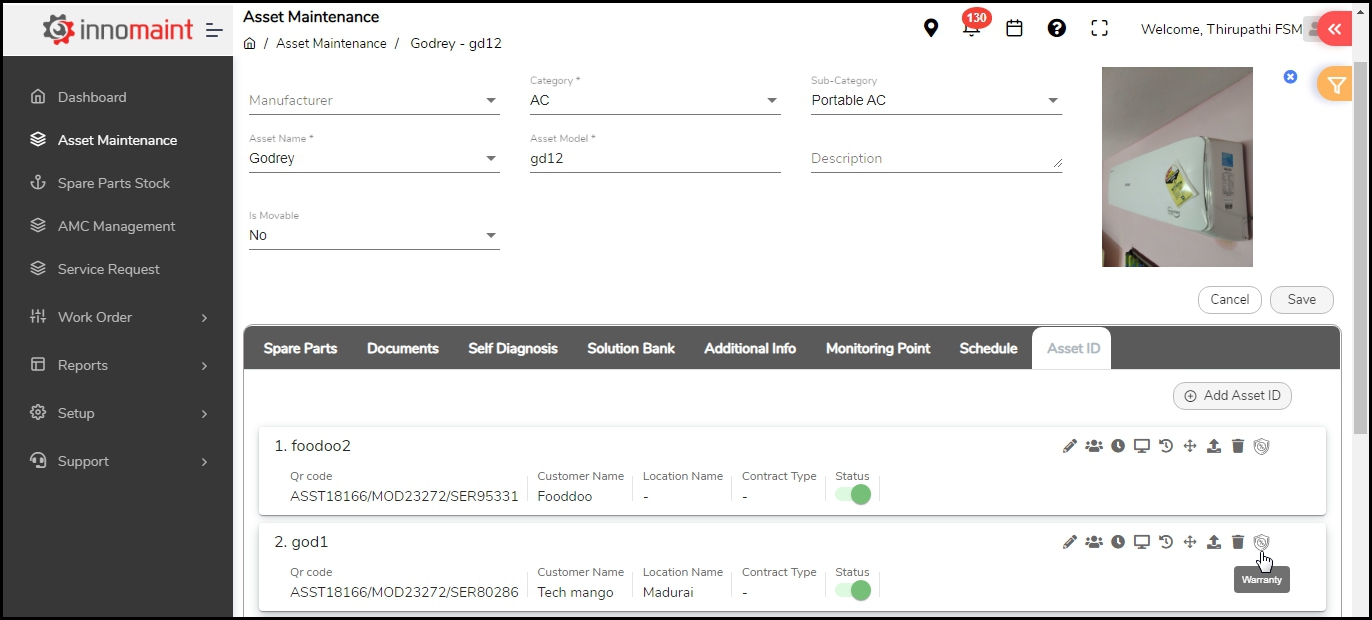Open the calendar icon in top bar
The width and height of the screenshot is (1372, 620).
[1014, 28]
